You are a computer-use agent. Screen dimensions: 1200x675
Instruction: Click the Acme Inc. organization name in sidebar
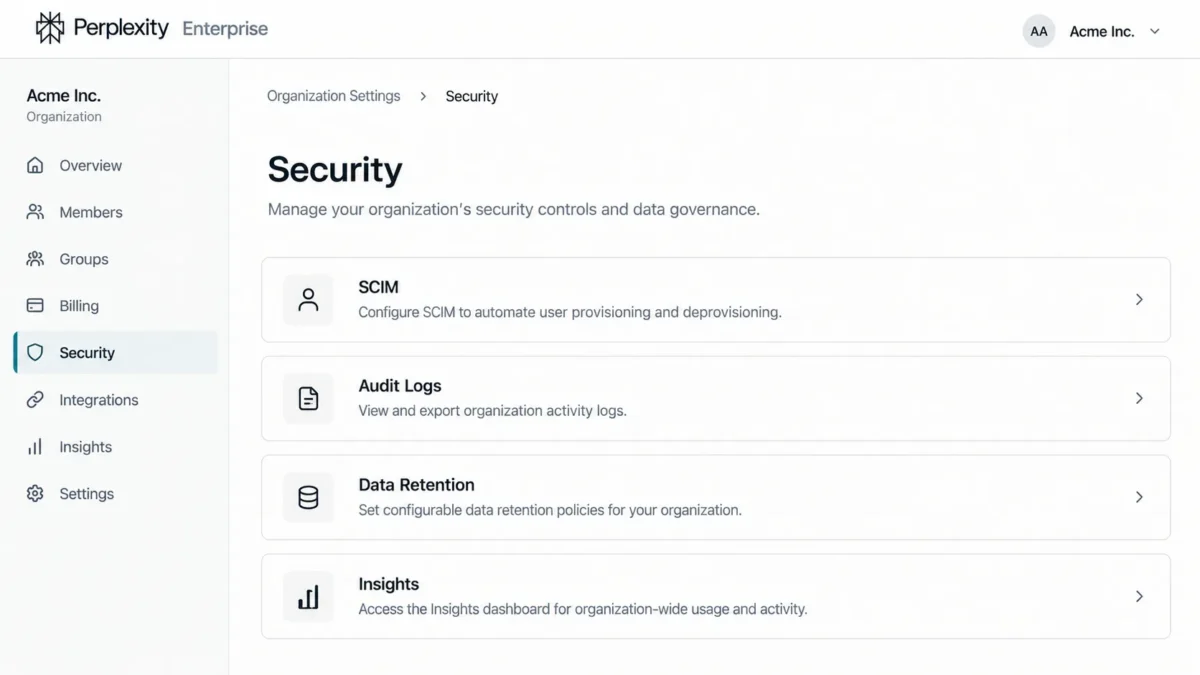click(64, 96)
